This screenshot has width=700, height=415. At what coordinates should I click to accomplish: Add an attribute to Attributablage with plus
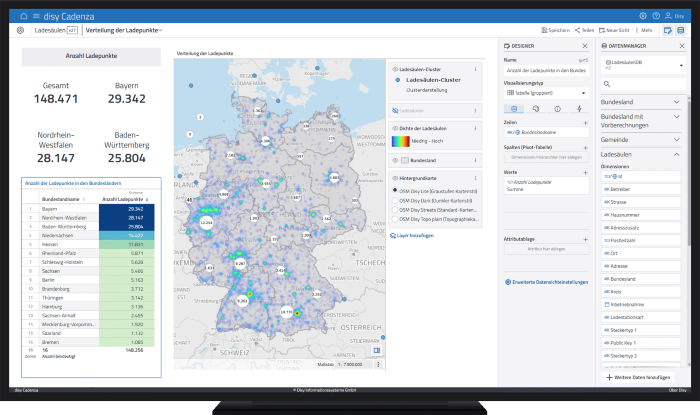click(585, 239)
